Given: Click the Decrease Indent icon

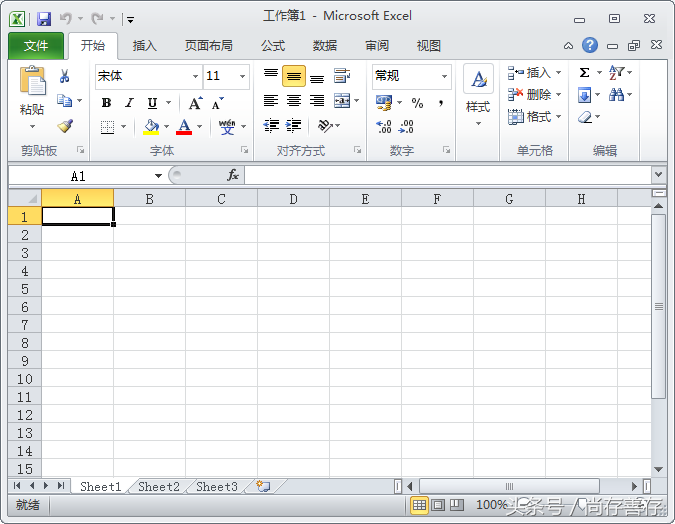Looking at the screenshot, I should (x=271, y=126).
